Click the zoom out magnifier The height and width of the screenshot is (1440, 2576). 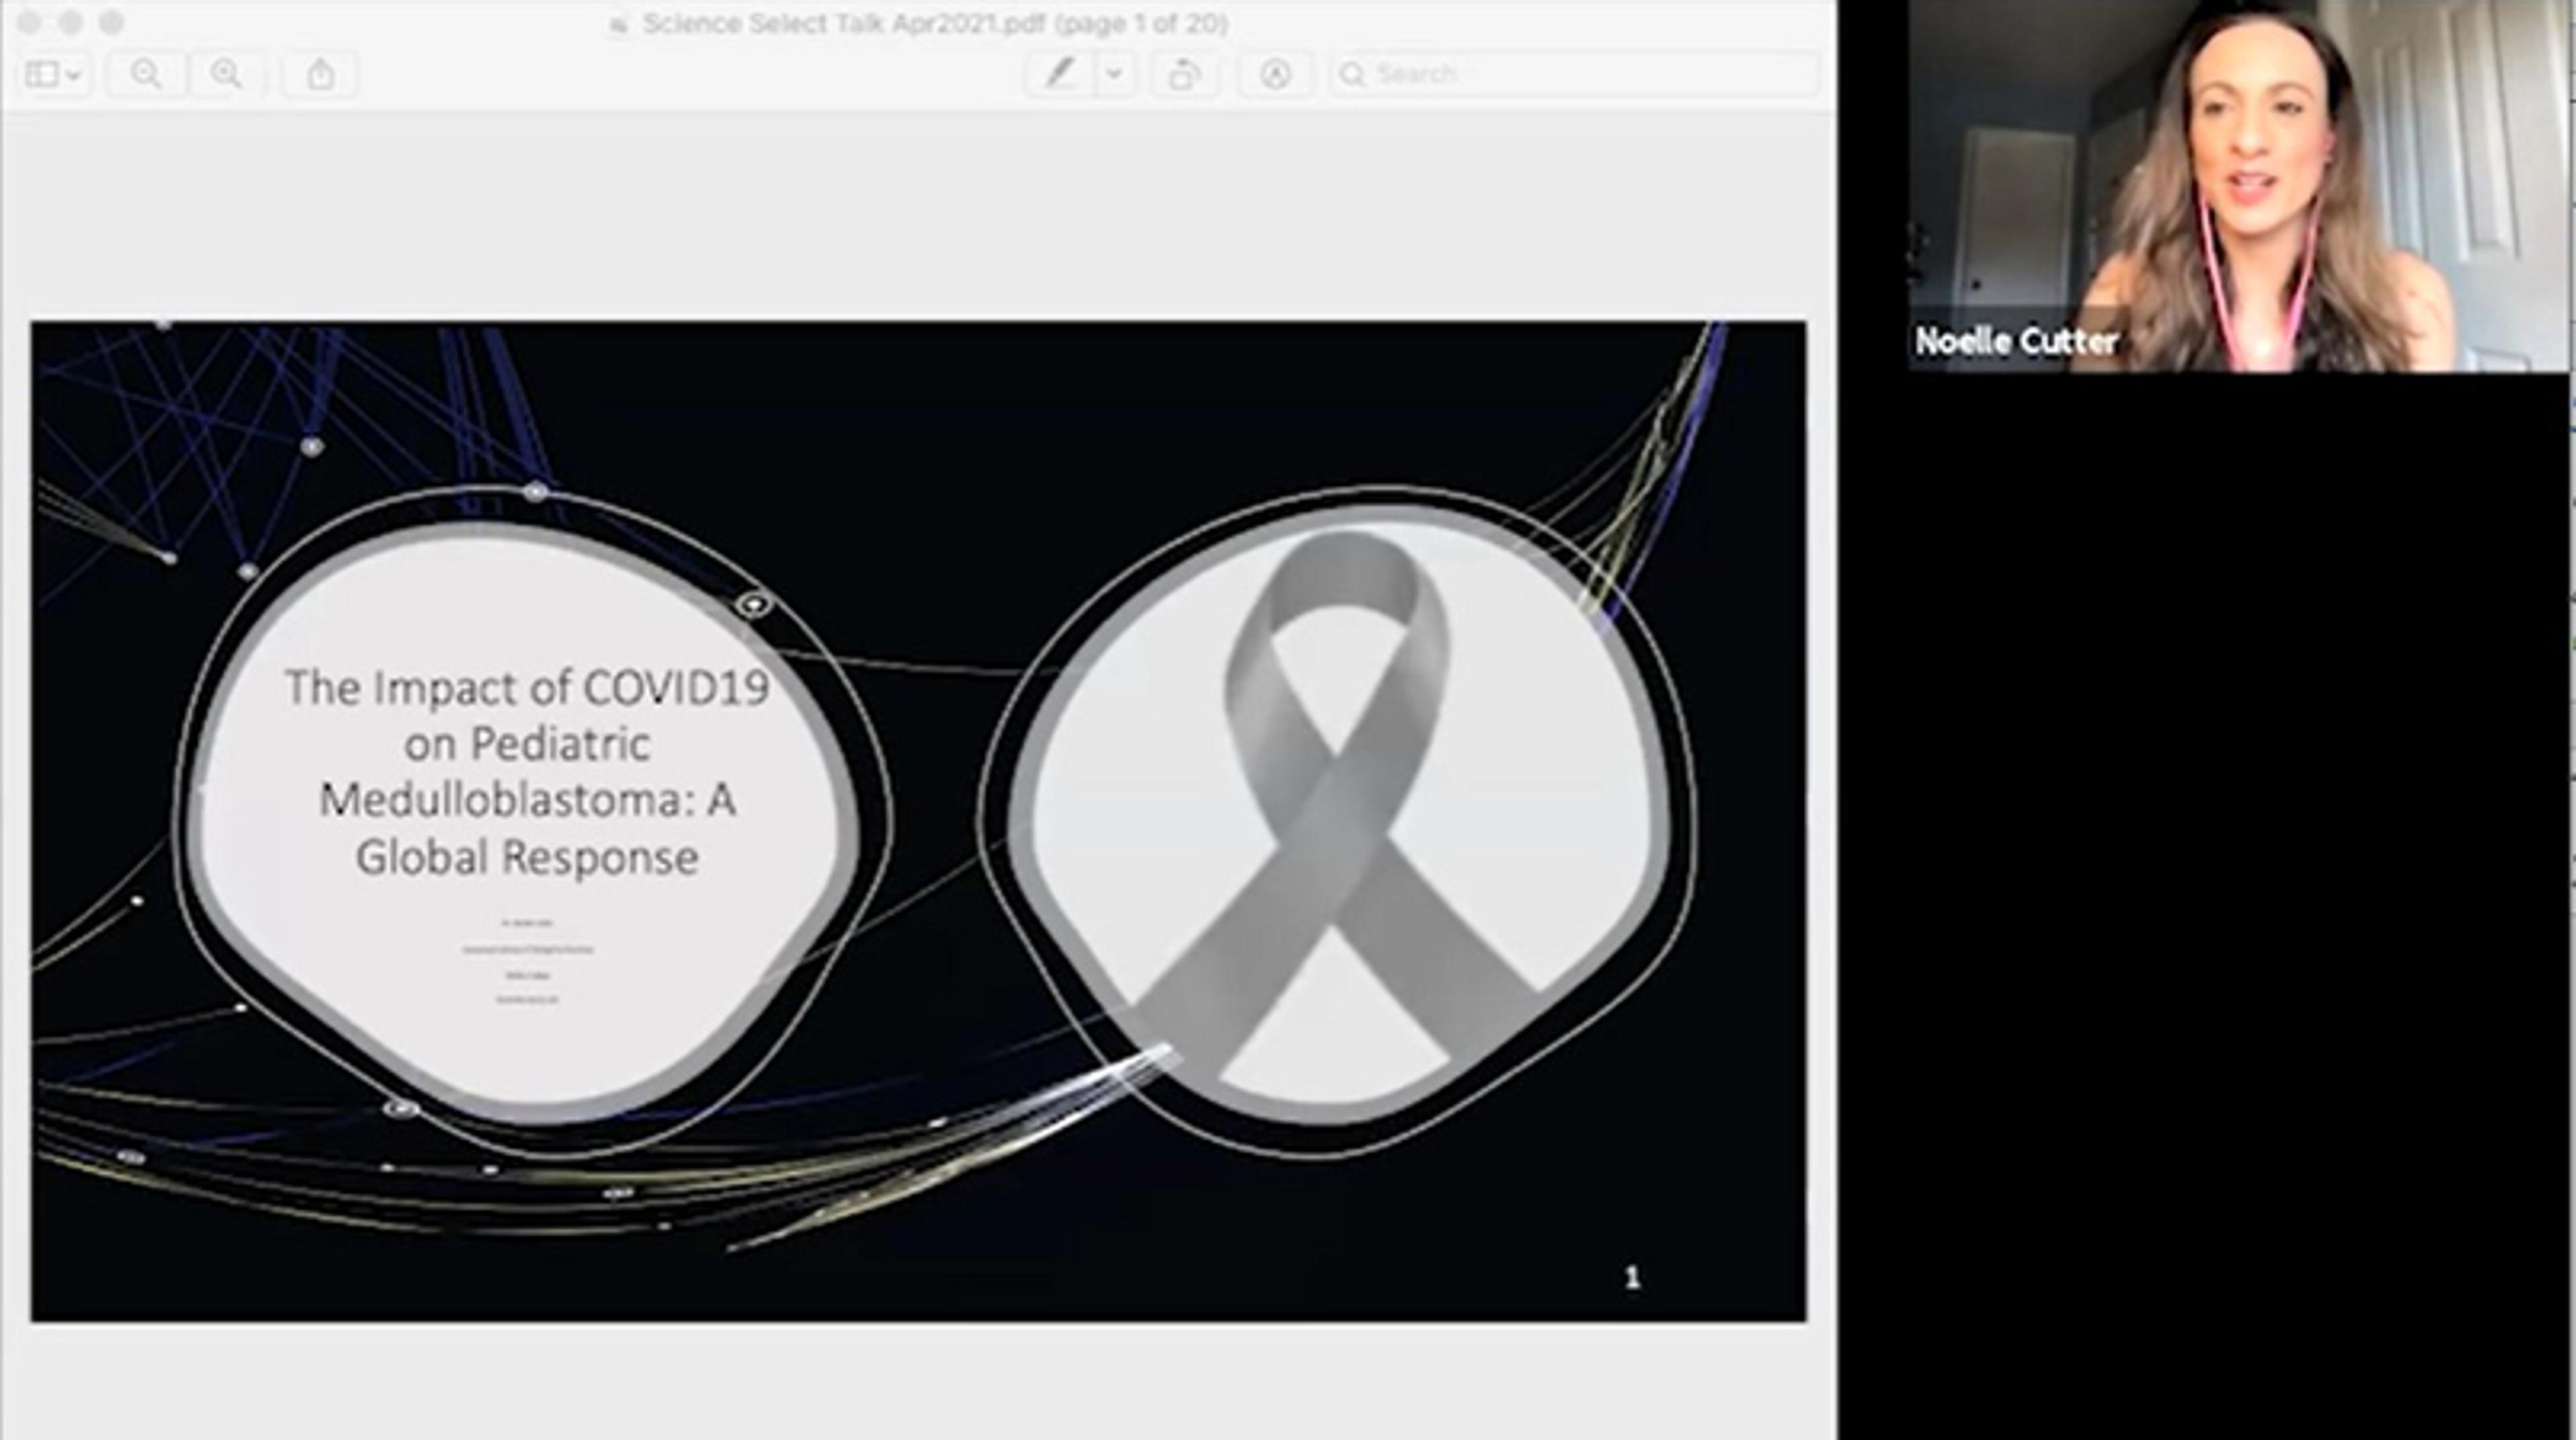tap(146, 74)
